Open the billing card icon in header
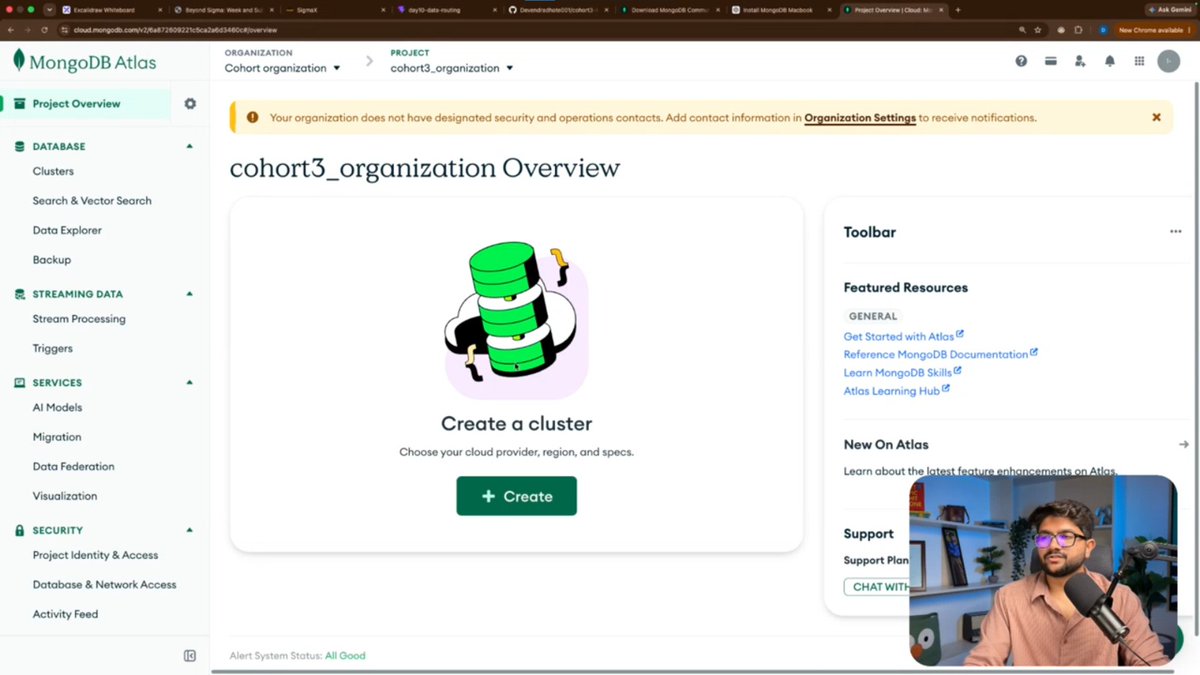The height and width of the screenshot is (675, 1200). pyautogui.click(x=1050, y=61)
